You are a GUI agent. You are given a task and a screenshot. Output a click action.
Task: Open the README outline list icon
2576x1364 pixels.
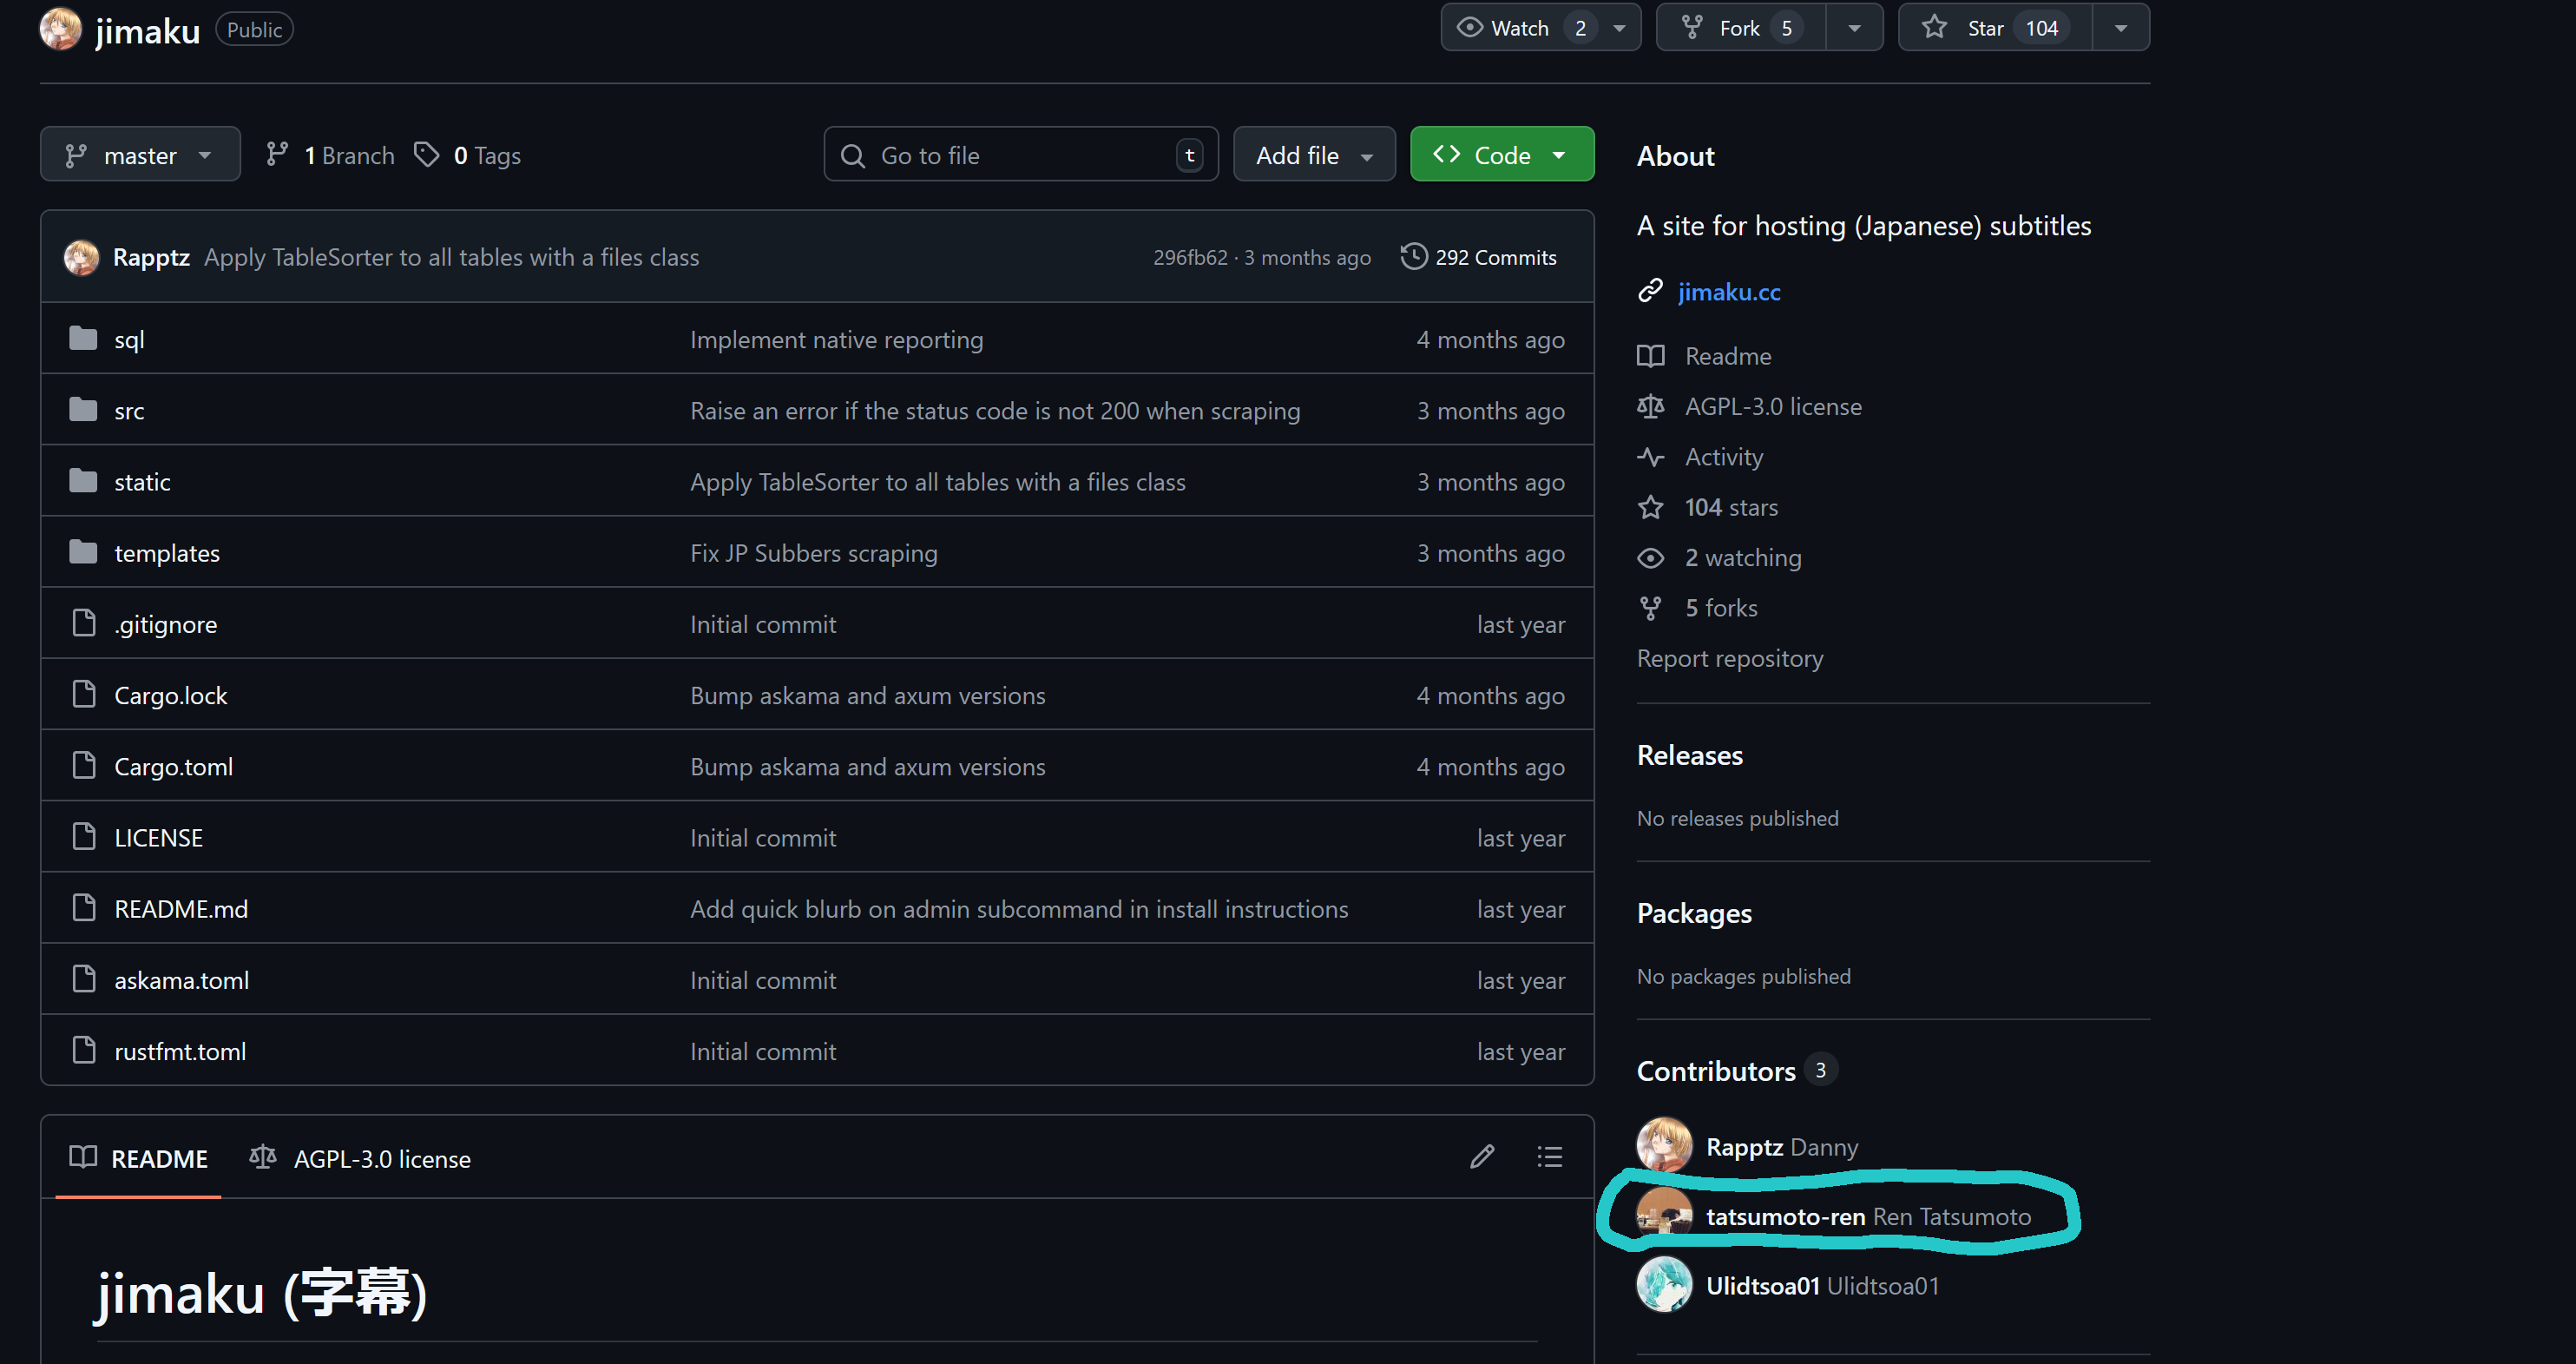coord(1549,1157)
